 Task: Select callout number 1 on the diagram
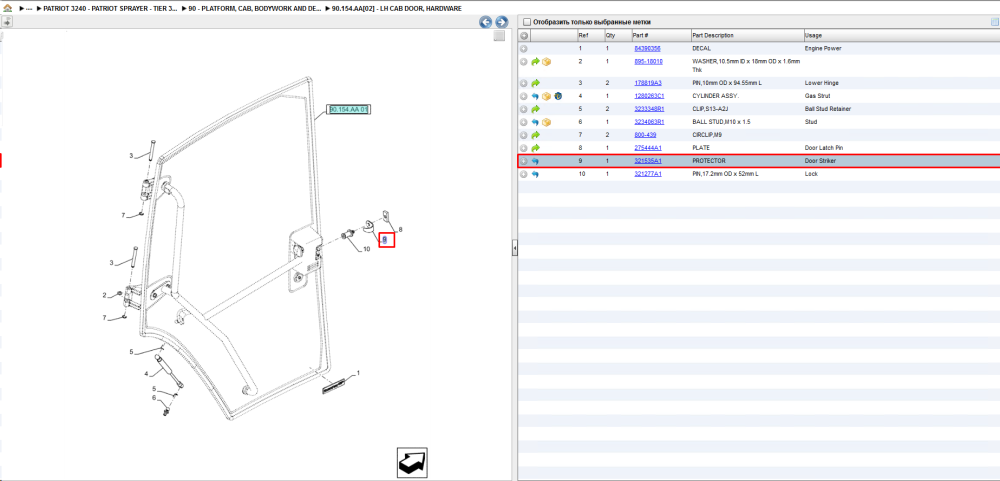(x=358, y=373)
